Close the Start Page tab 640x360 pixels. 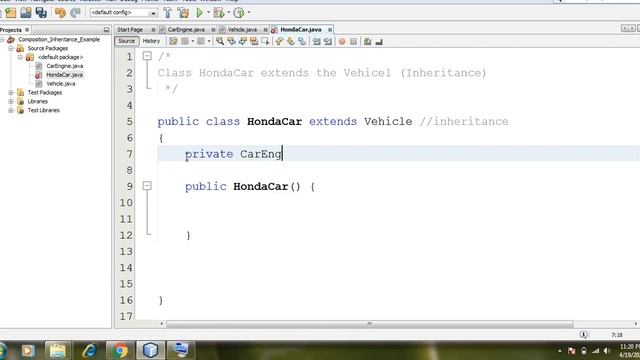(x=153, y=30)
